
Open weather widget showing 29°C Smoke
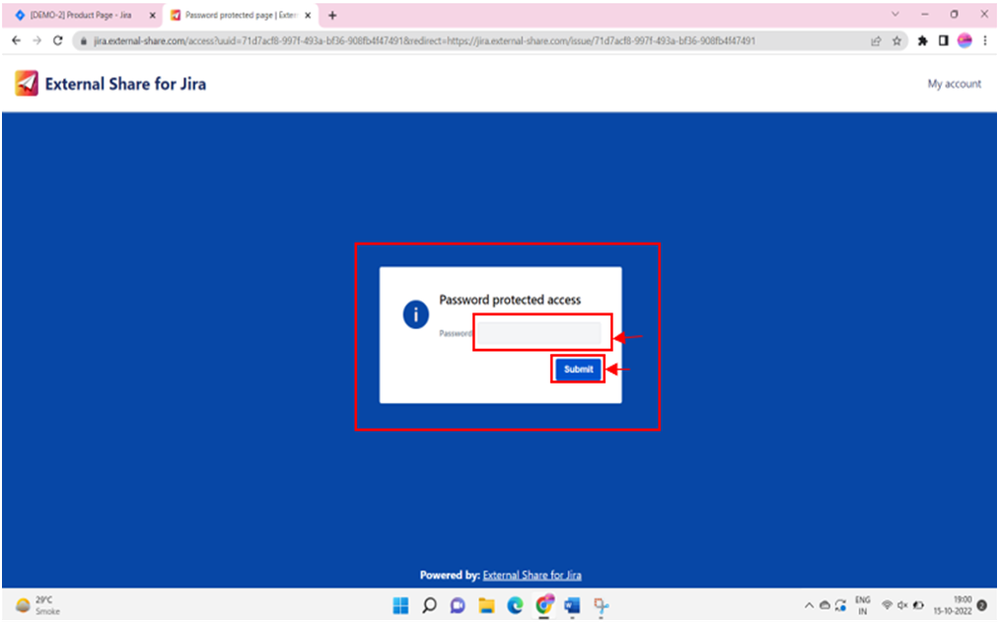pyautogui.click(x=38, y=605)
